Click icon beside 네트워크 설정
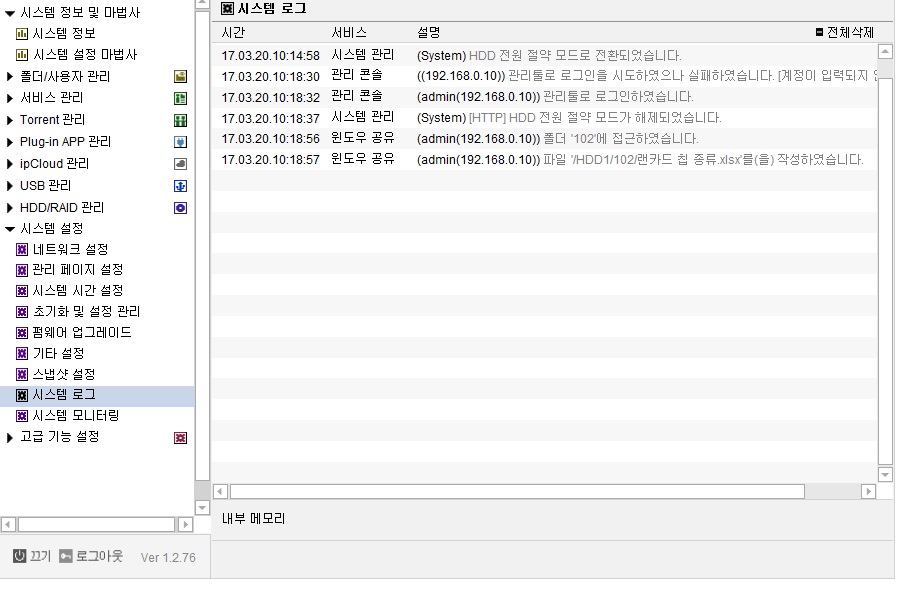907x589 pixels. [x=22, y=249]
